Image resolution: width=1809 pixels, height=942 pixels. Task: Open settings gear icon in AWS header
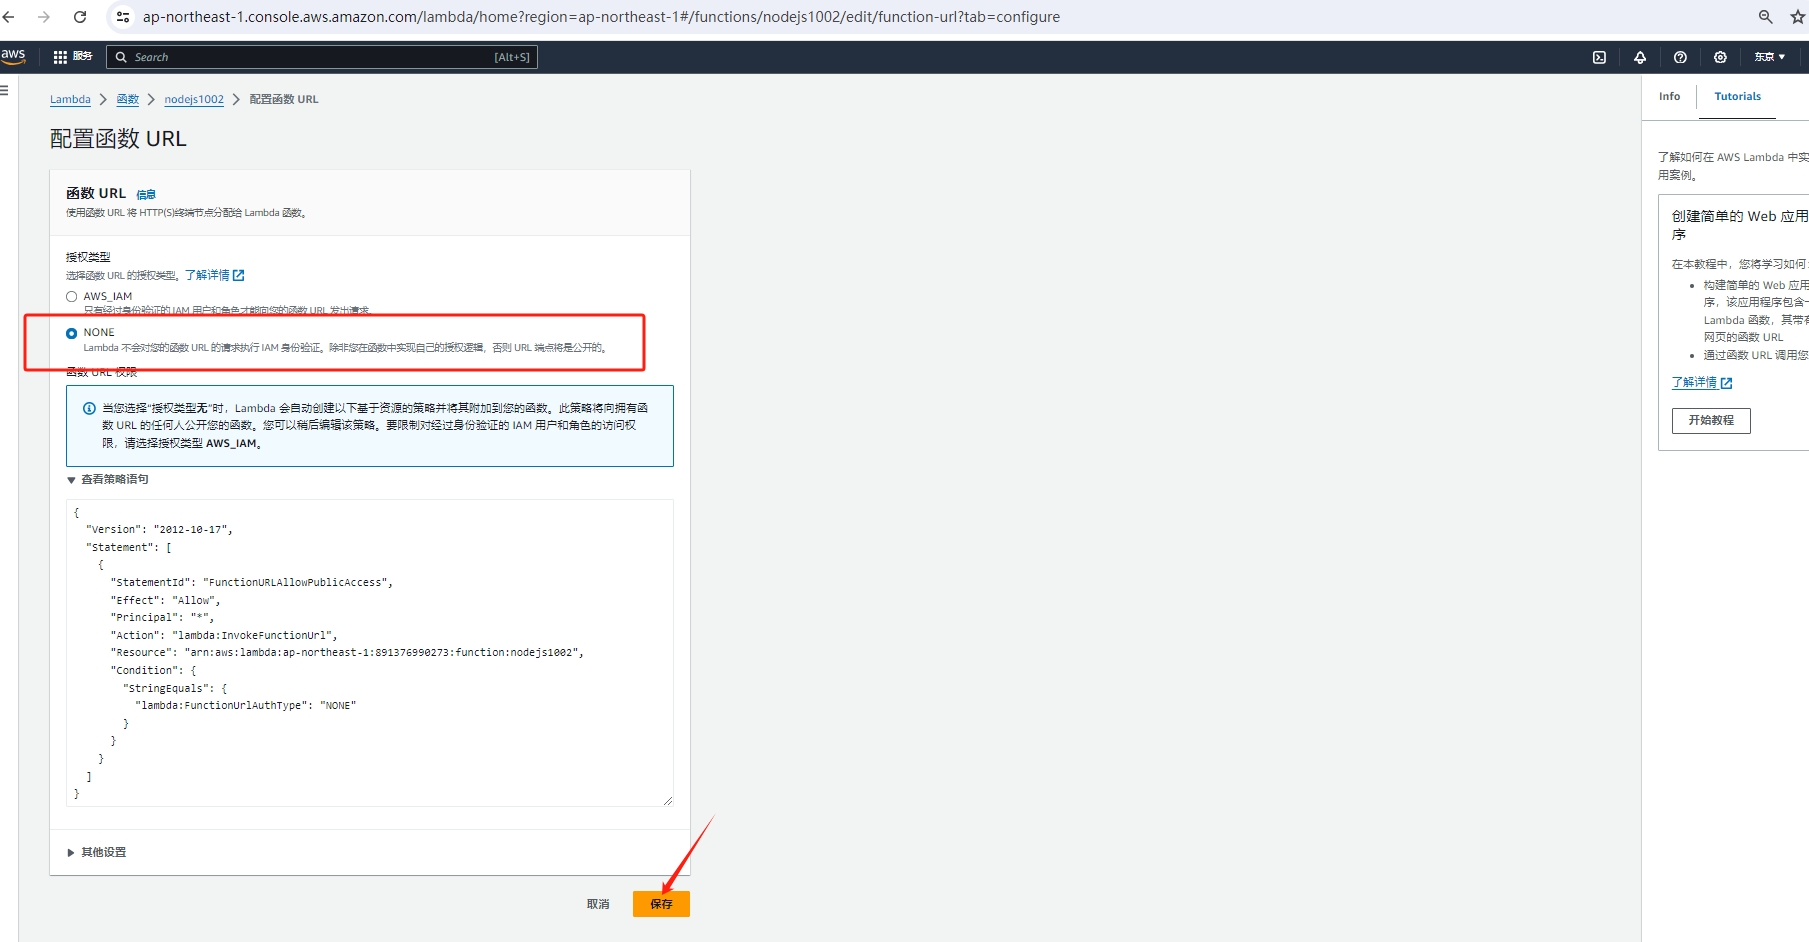(1720, 57)
